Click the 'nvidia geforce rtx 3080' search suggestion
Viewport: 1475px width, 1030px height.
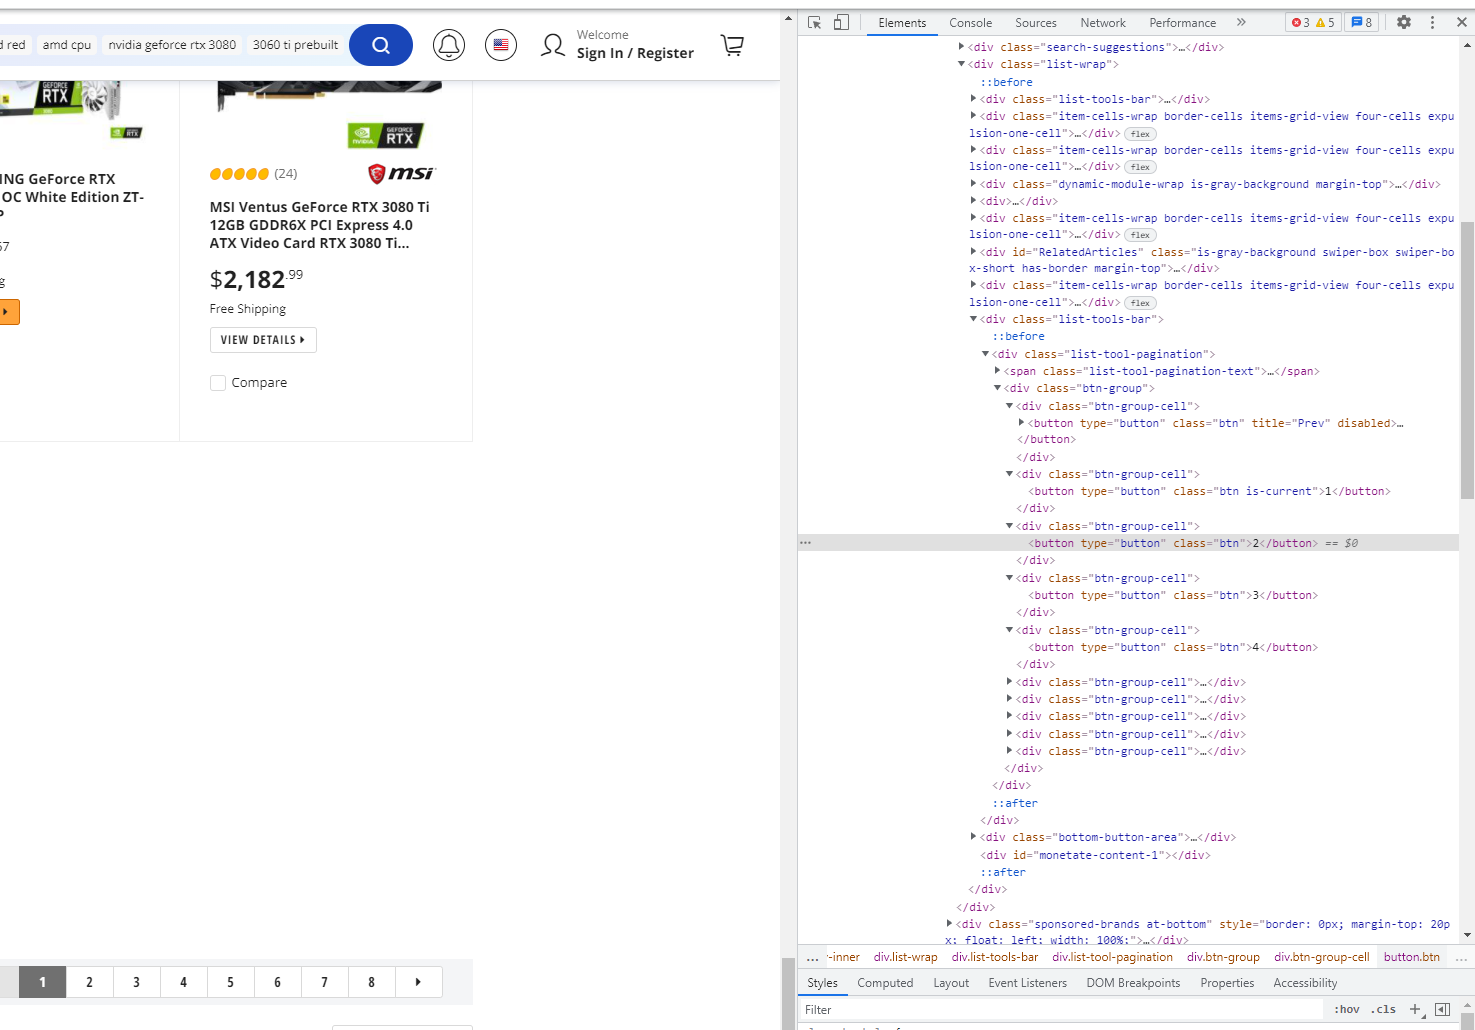[x=172, y=45]
